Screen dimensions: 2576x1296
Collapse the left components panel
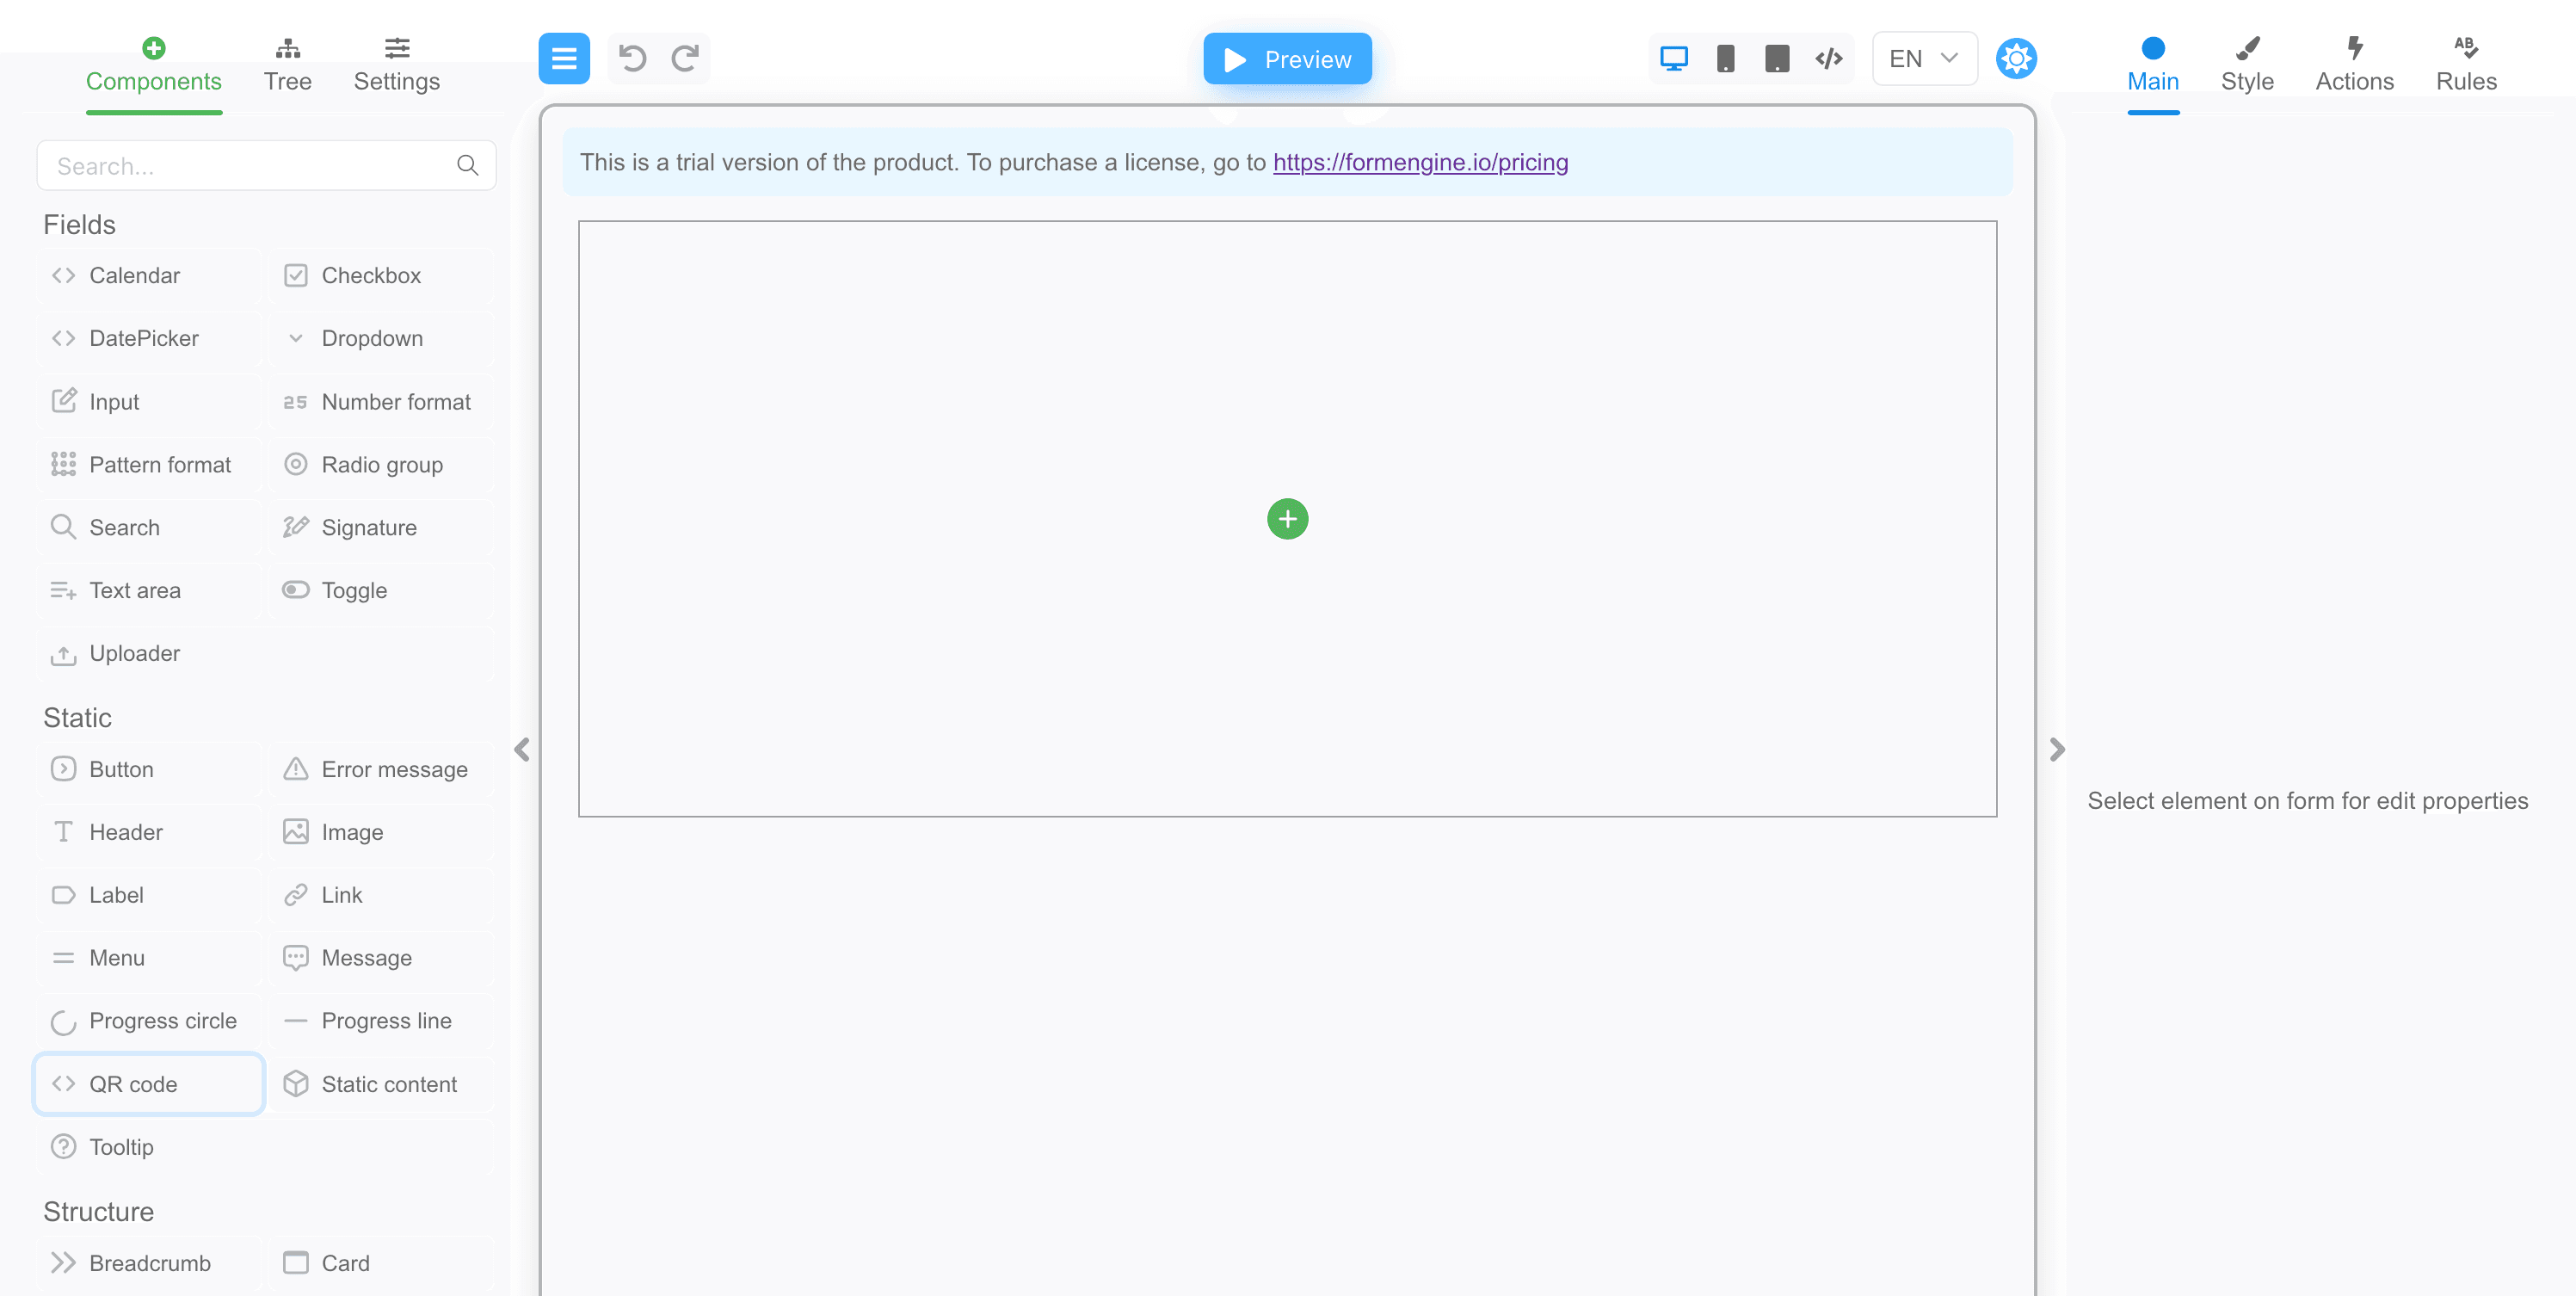pyautogui.click(x=521, y=750)
